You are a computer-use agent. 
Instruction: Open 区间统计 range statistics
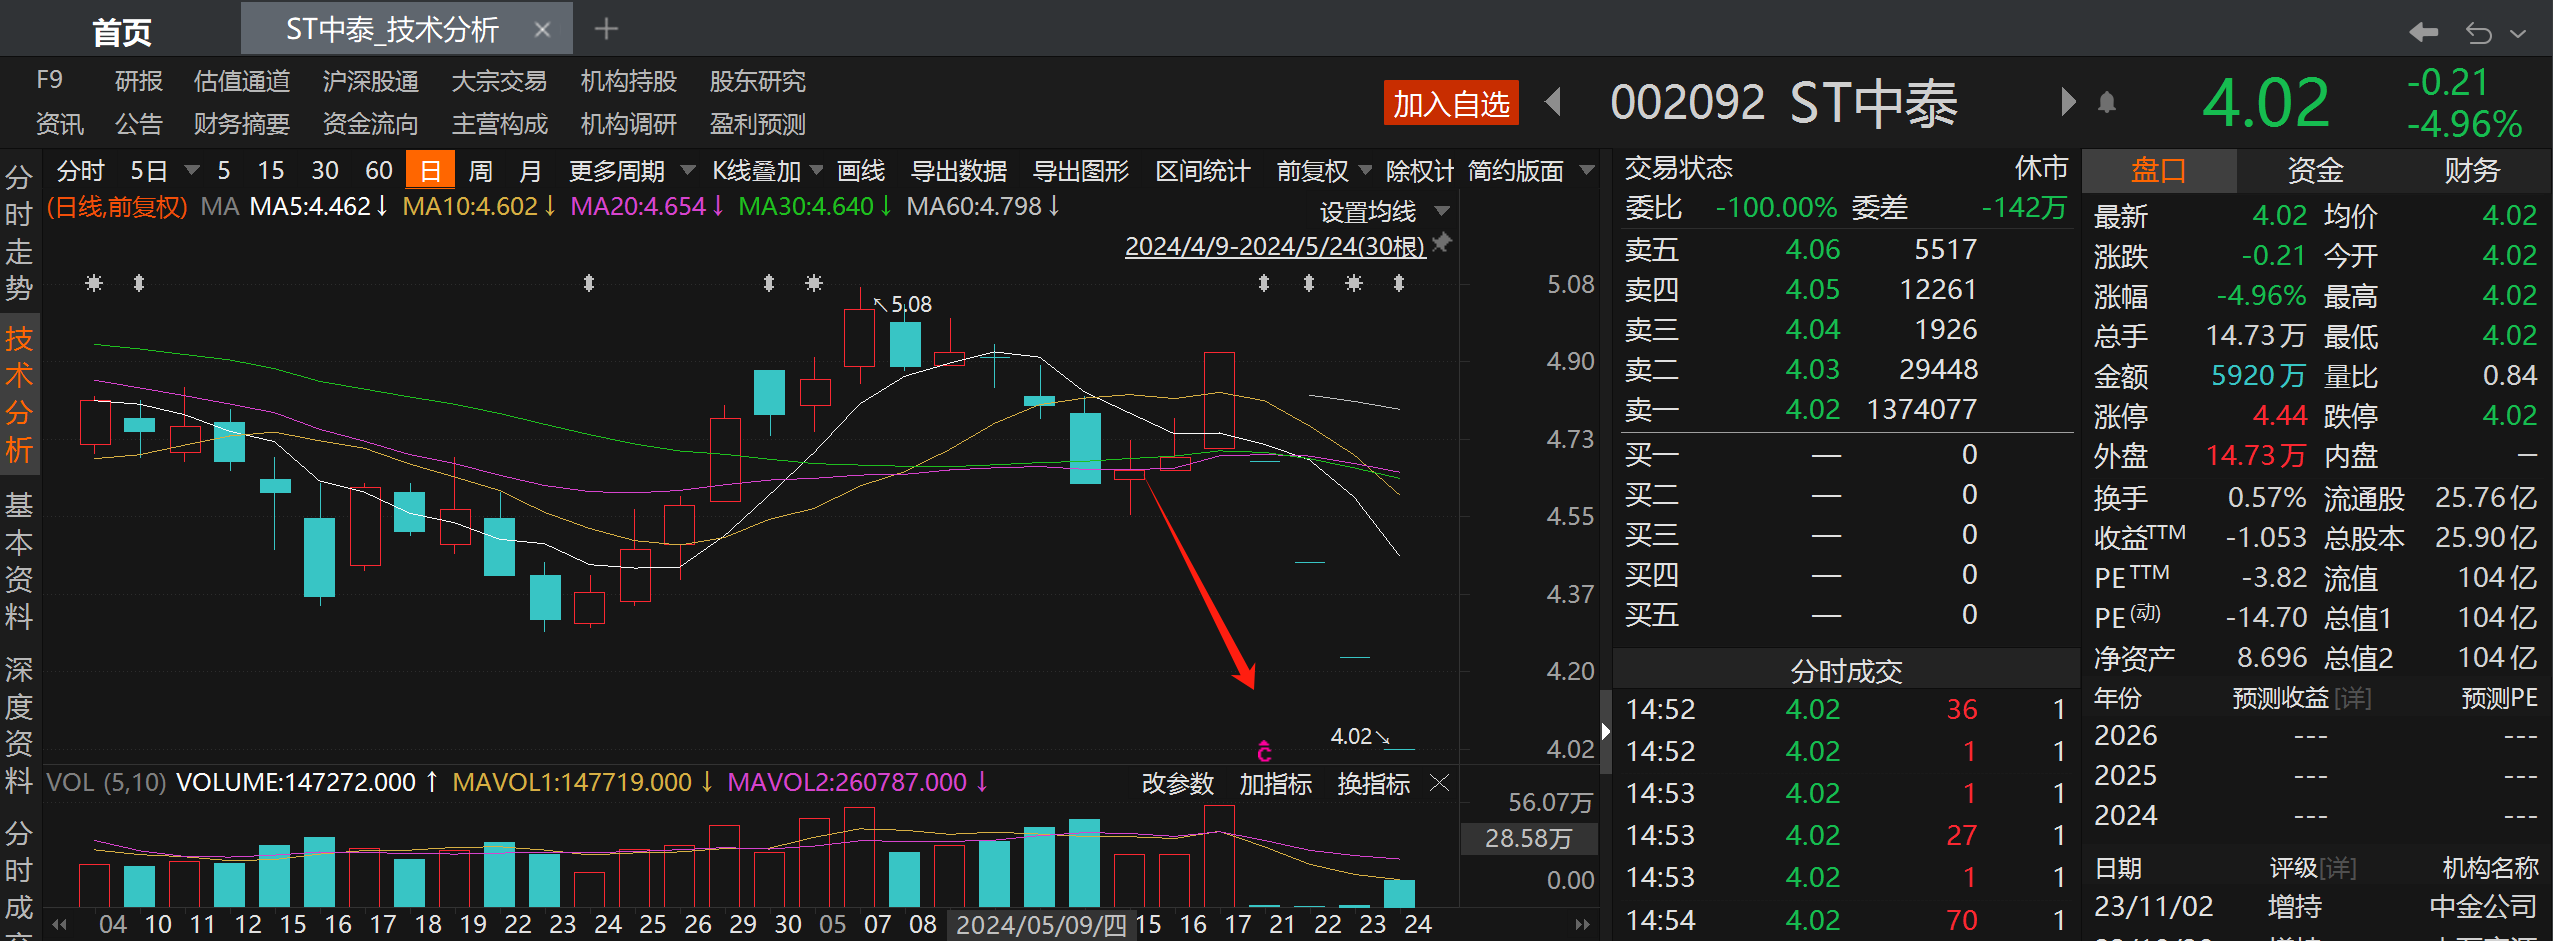tap(1203, 171)
